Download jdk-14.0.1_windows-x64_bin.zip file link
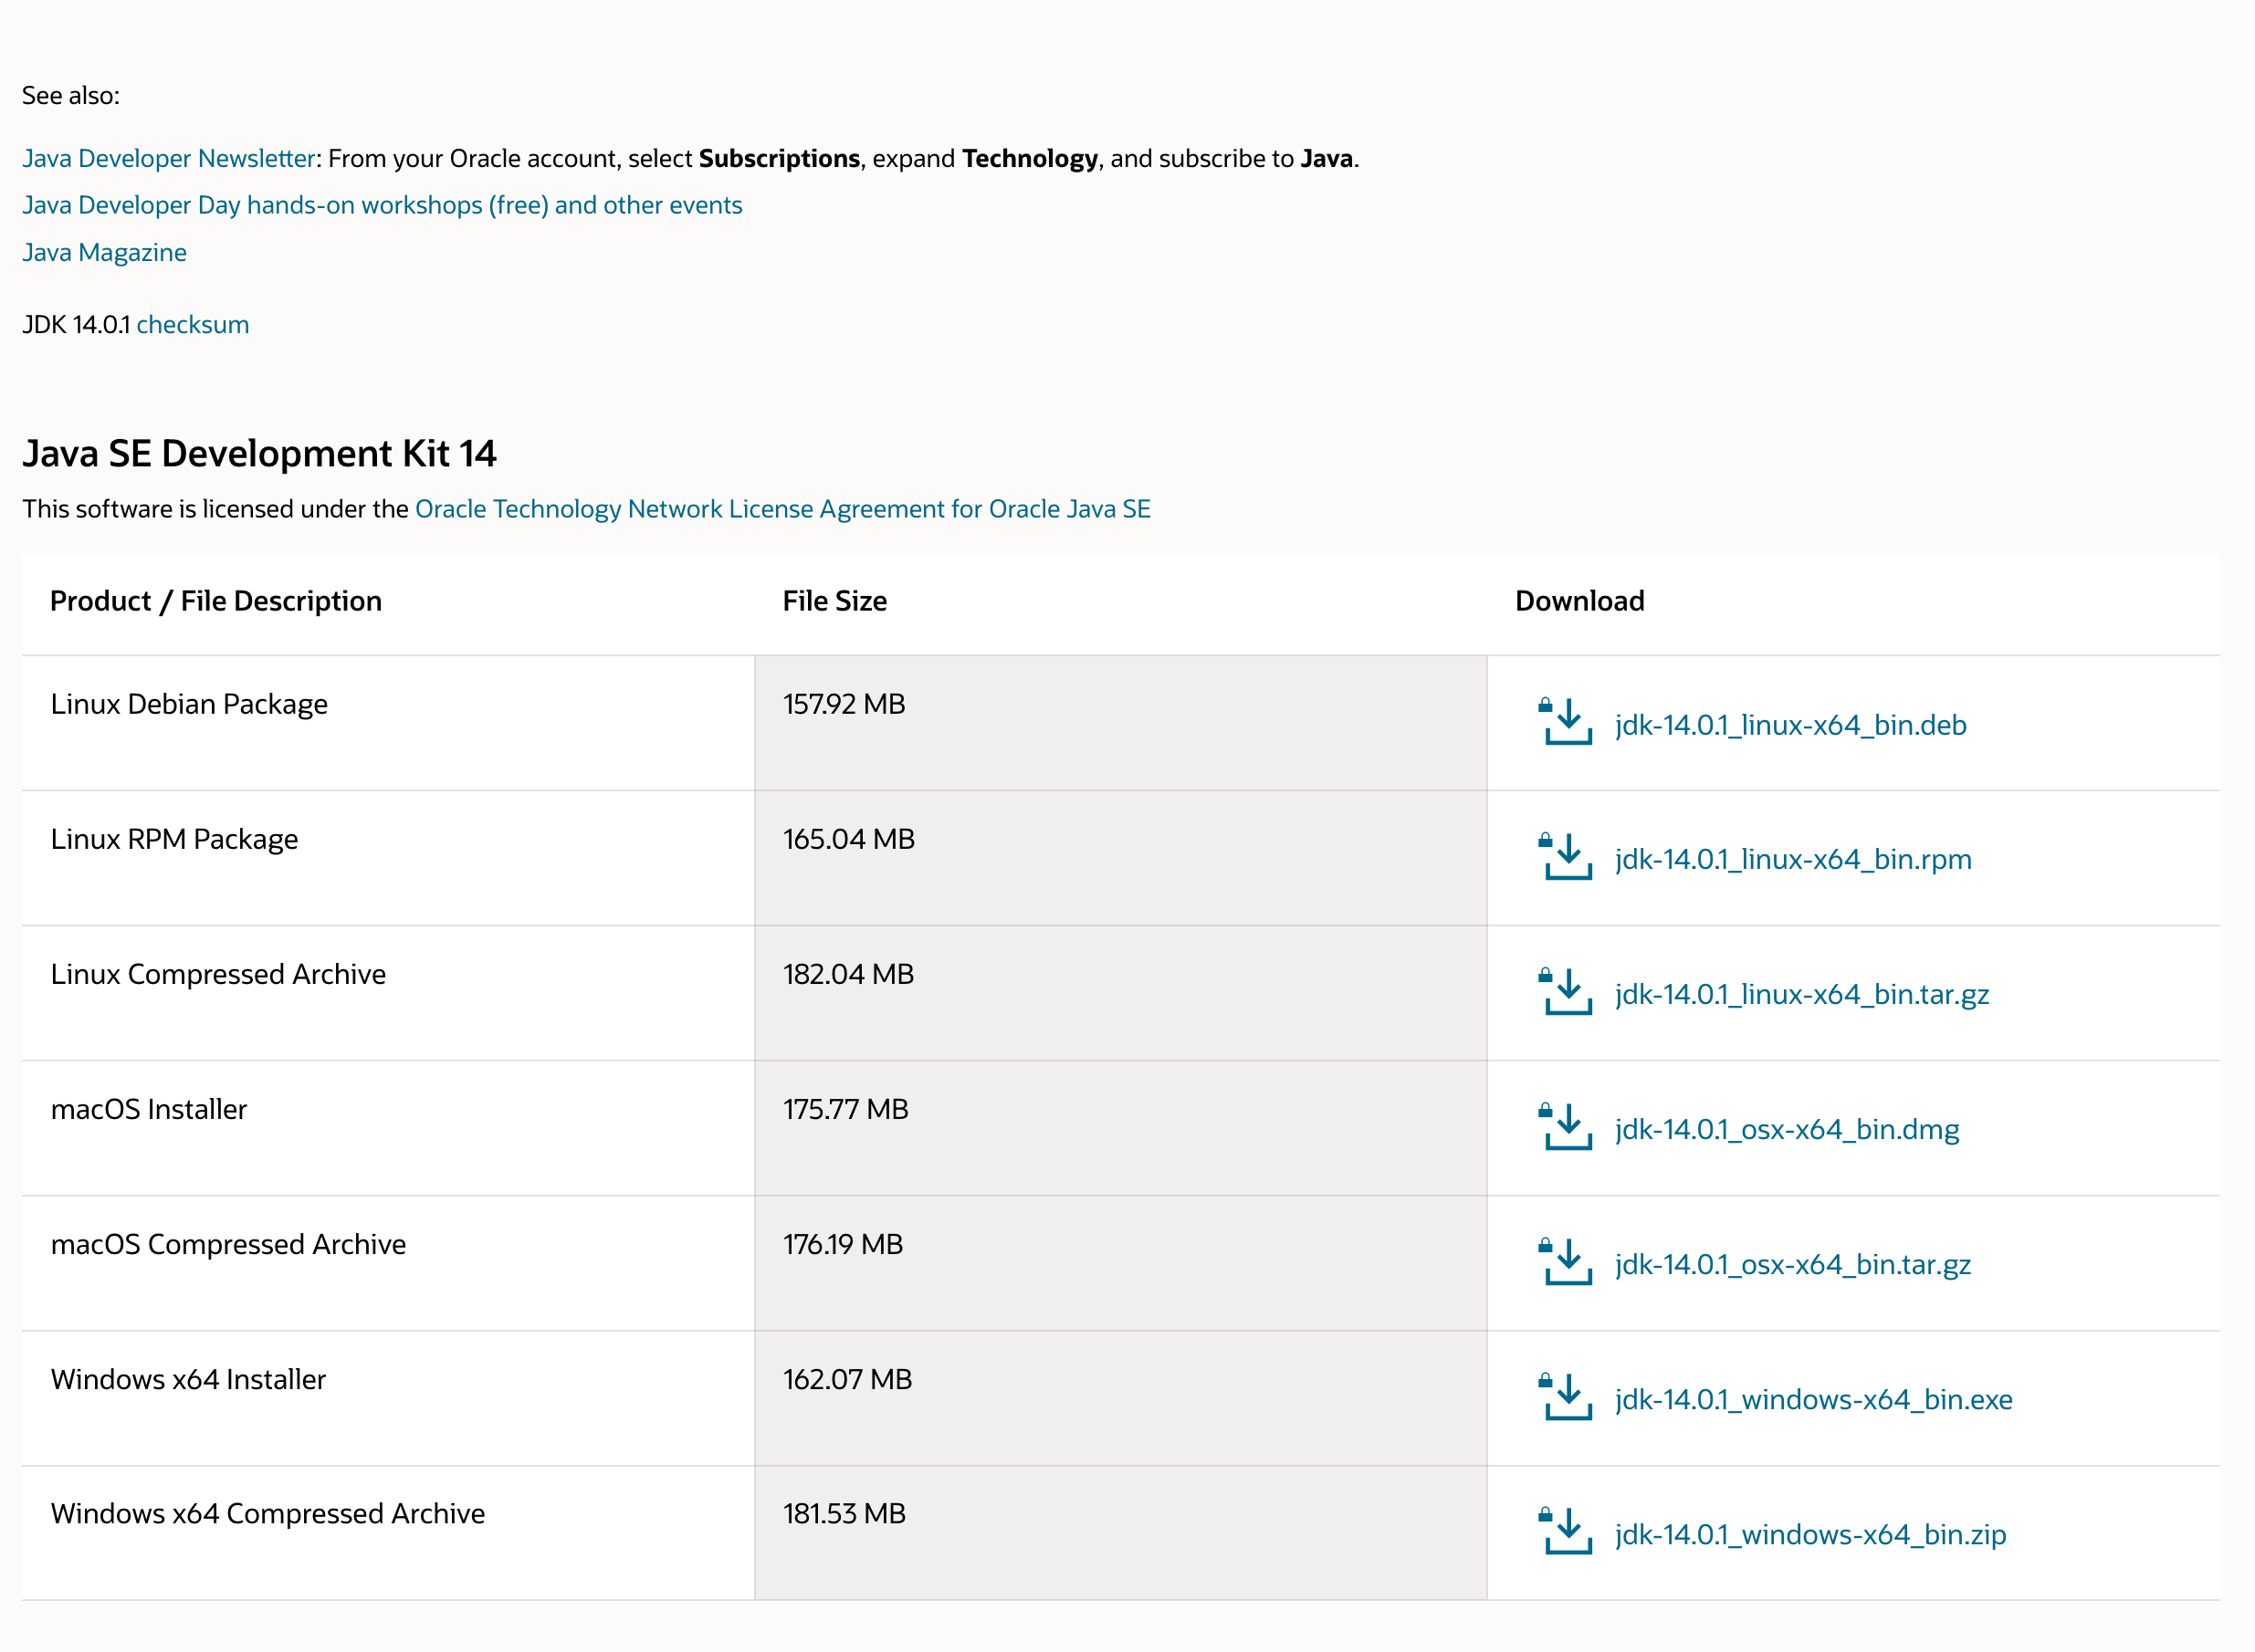Viewport: 2255px width, 1652px height. coord(1810,1535)
